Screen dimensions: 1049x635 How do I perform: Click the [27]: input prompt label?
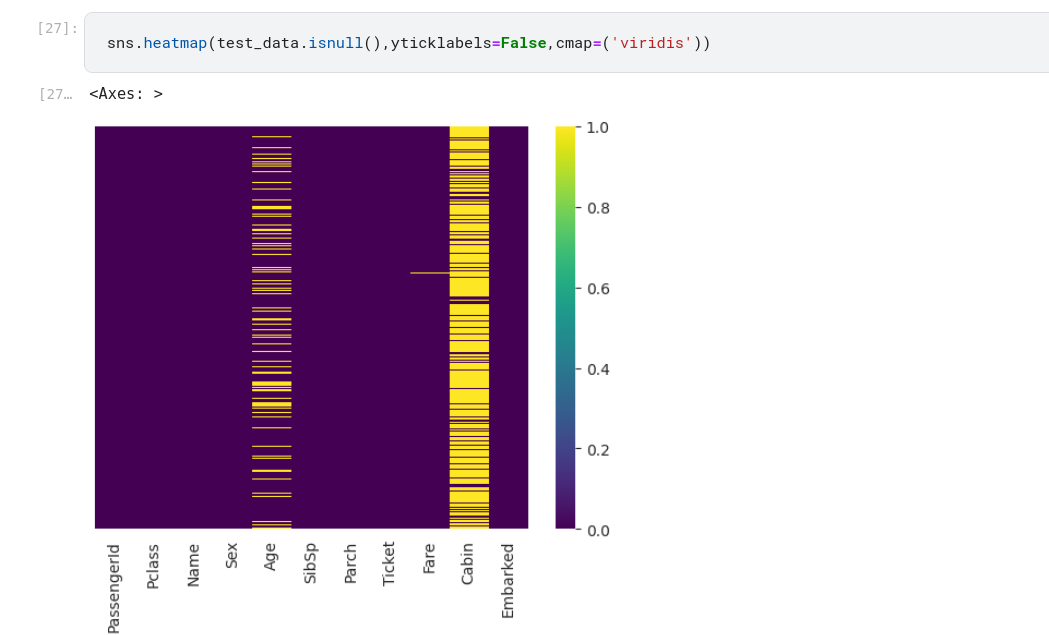tap(57, 28)
